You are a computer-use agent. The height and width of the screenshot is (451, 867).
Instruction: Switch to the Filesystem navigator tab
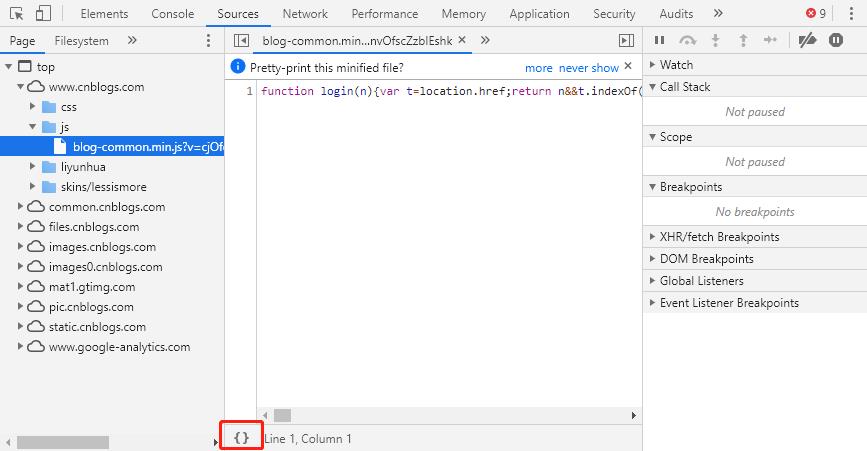[81, 41]
